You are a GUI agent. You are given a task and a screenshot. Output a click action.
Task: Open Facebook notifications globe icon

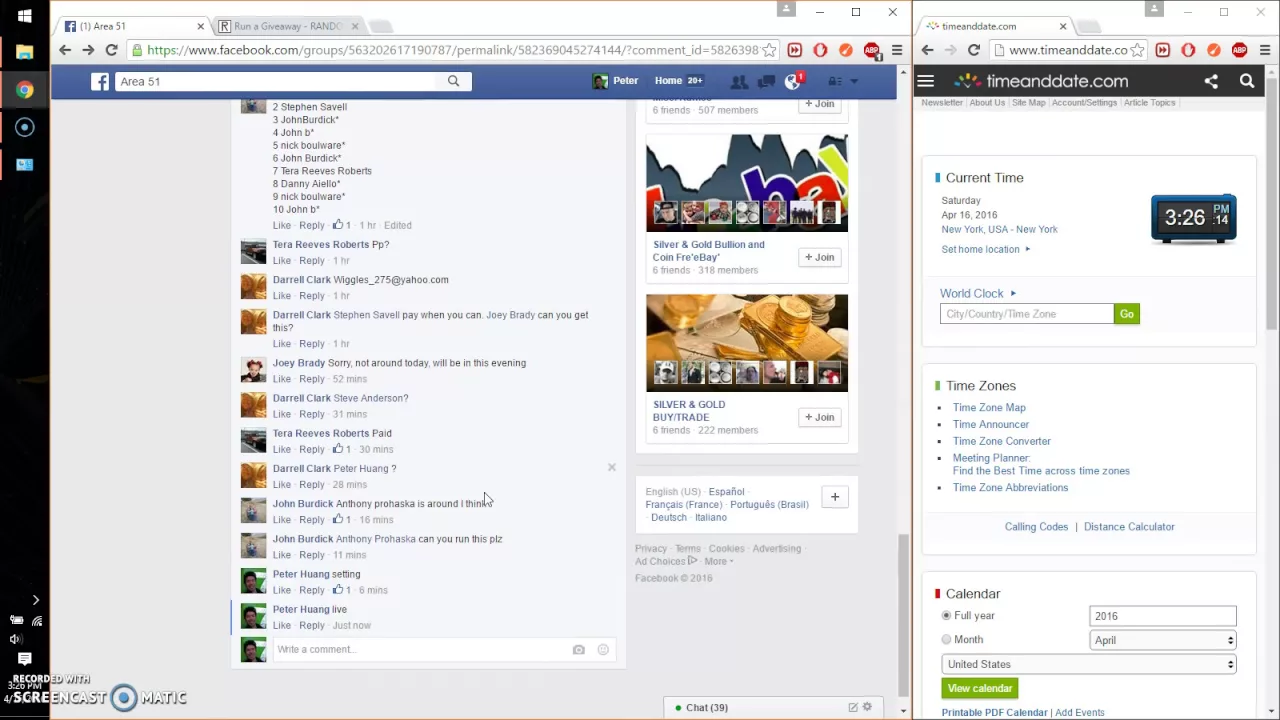tap(793, 81)
